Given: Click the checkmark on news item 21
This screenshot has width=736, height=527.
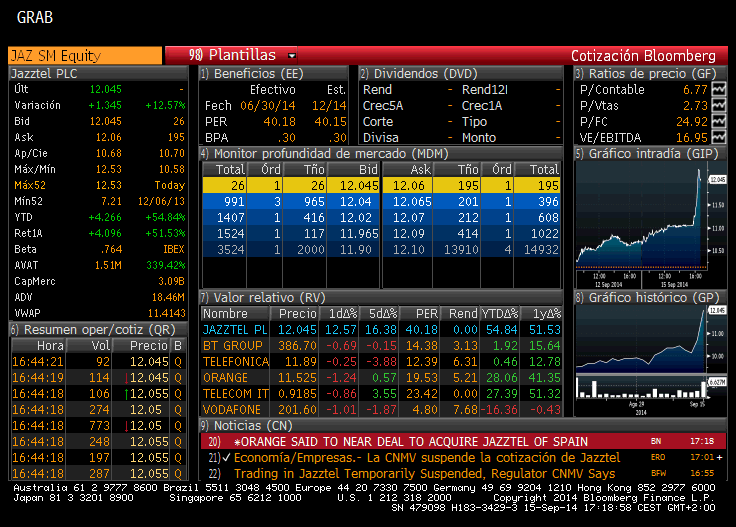Looking at the screenshot, I should 226,458.
